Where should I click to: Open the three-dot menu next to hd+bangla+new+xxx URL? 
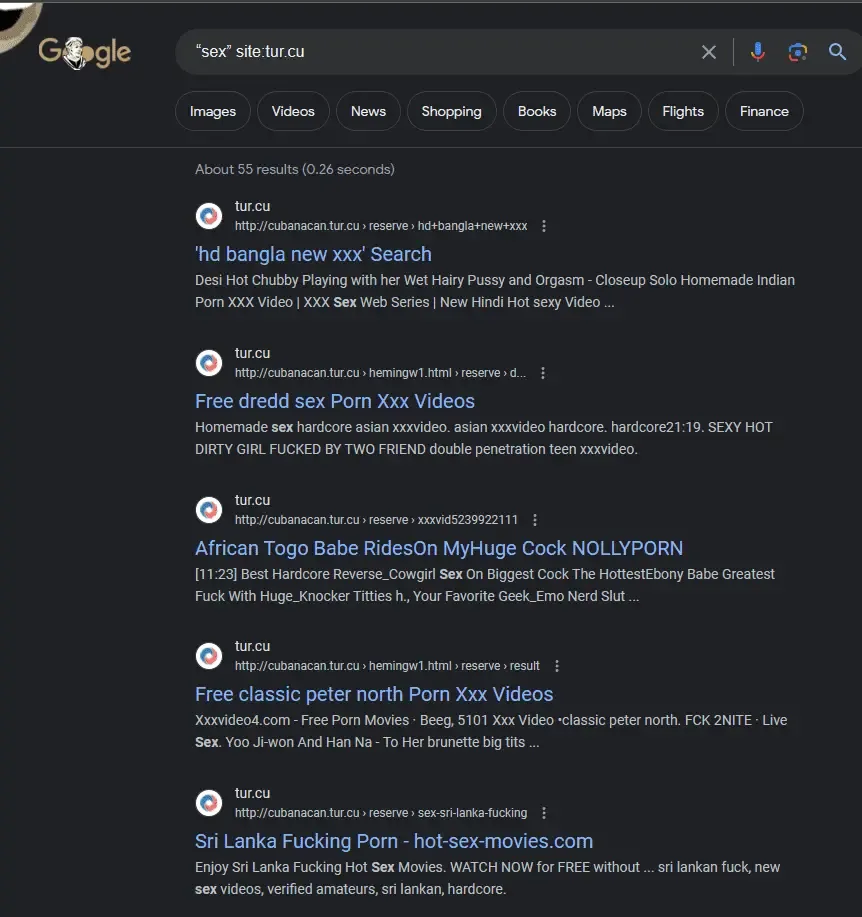coord(544,226)
